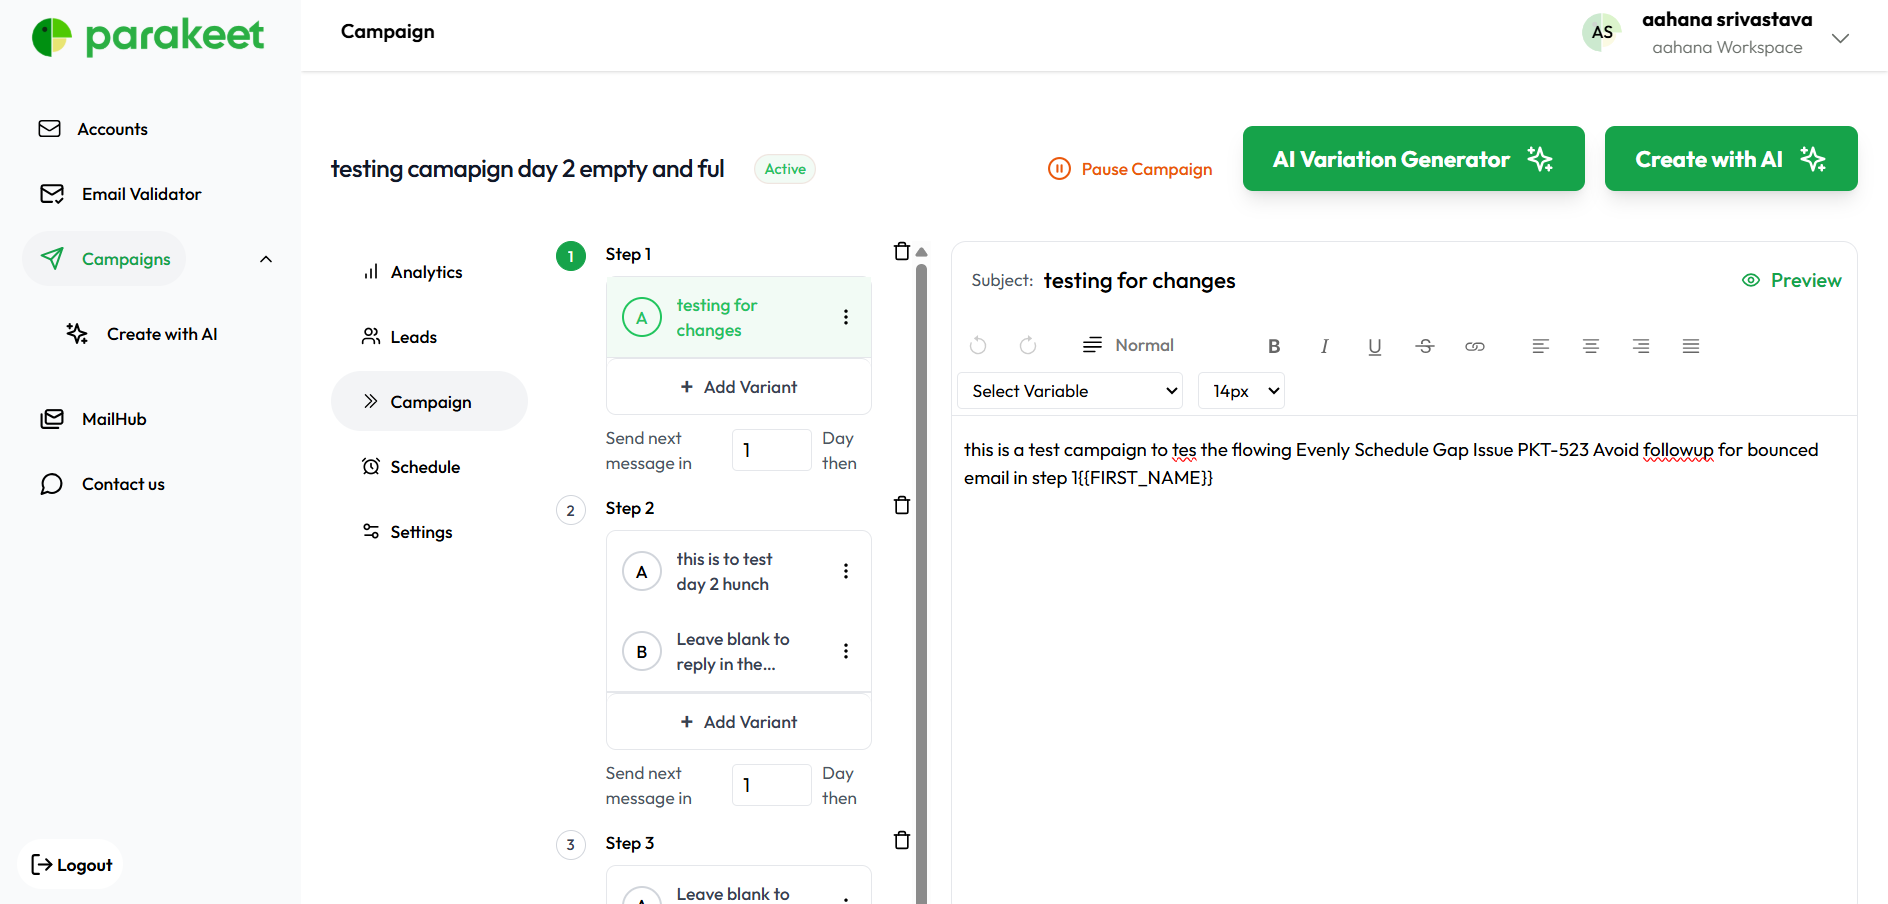Image resolution: width=1888 pixels, height=904 pixels.
Task: Pause the active campaign
Action: pyautogui.click(x=1130, y=169)
